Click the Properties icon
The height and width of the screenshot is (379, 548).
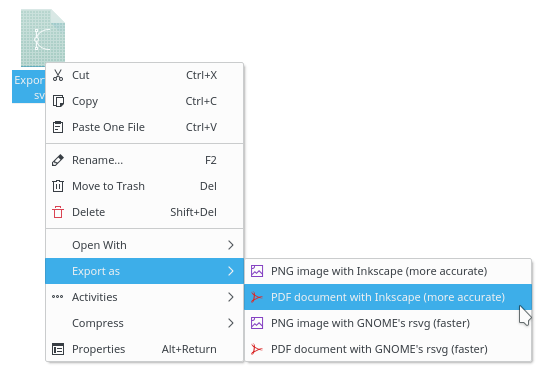(x=58, y=349)
